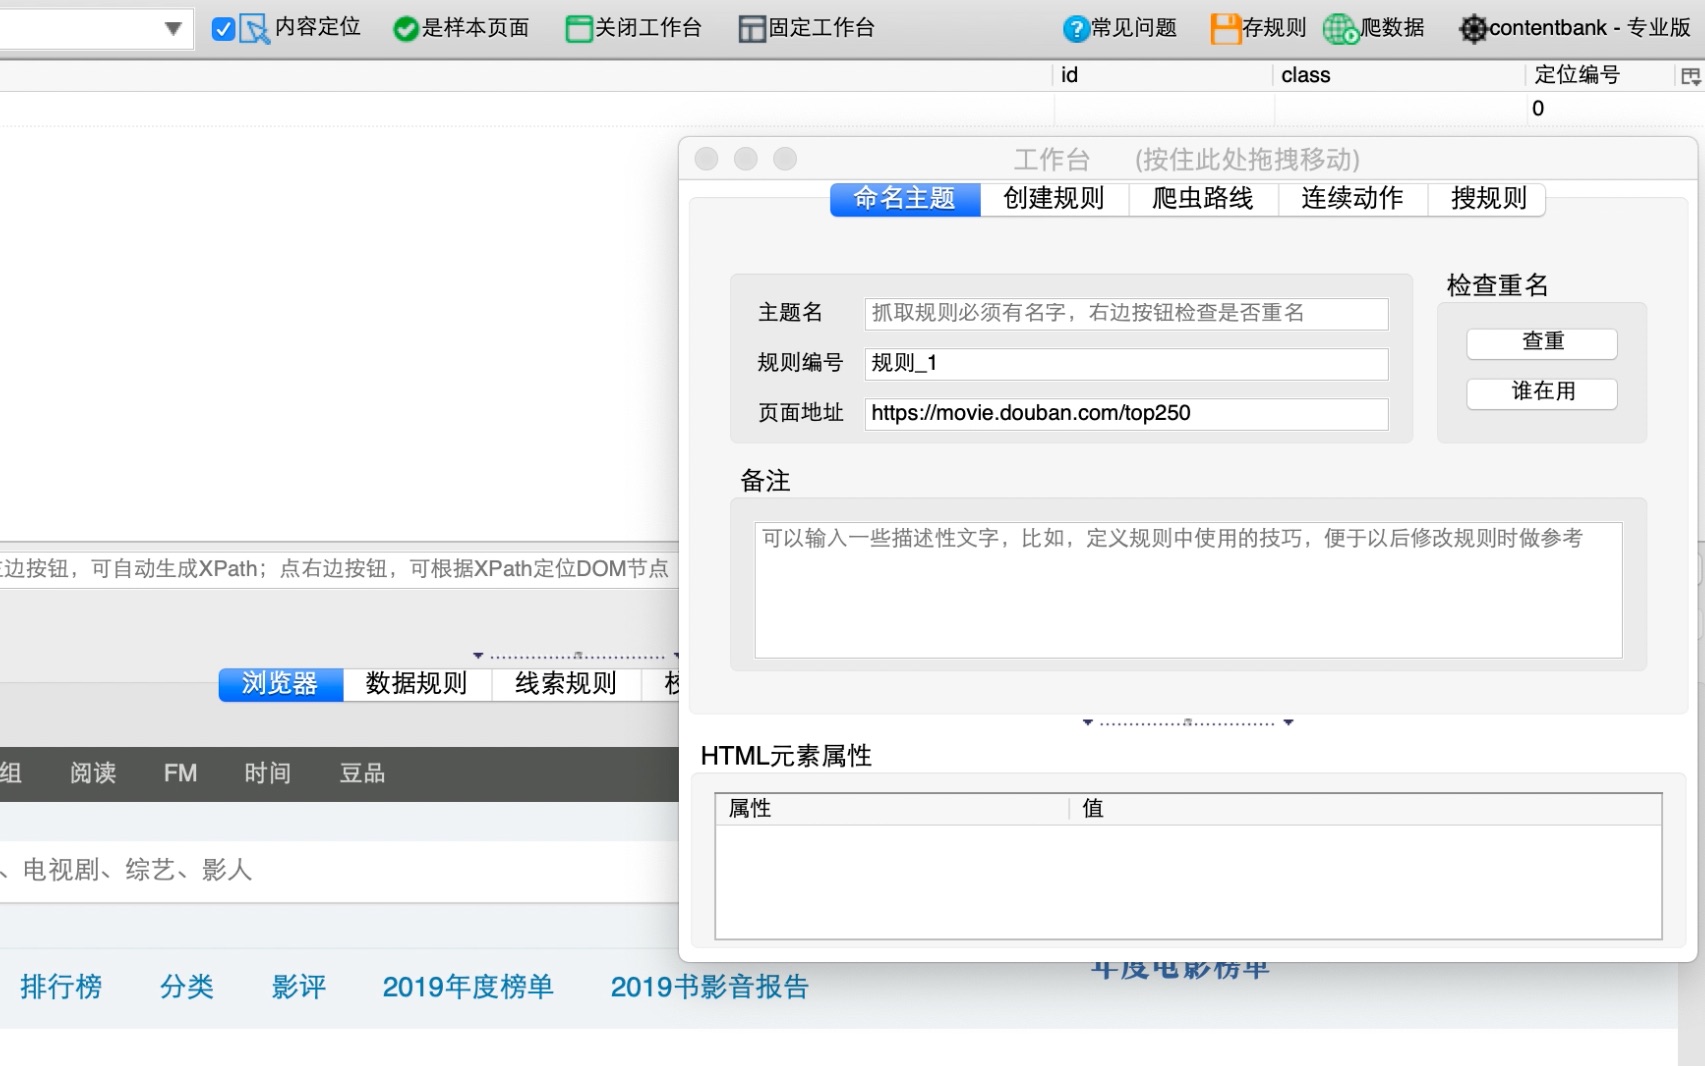The width and height of the screenshot is (1705, 1066).
Task: Click the 存规则 save disk icon
Action: (1225, 29)
